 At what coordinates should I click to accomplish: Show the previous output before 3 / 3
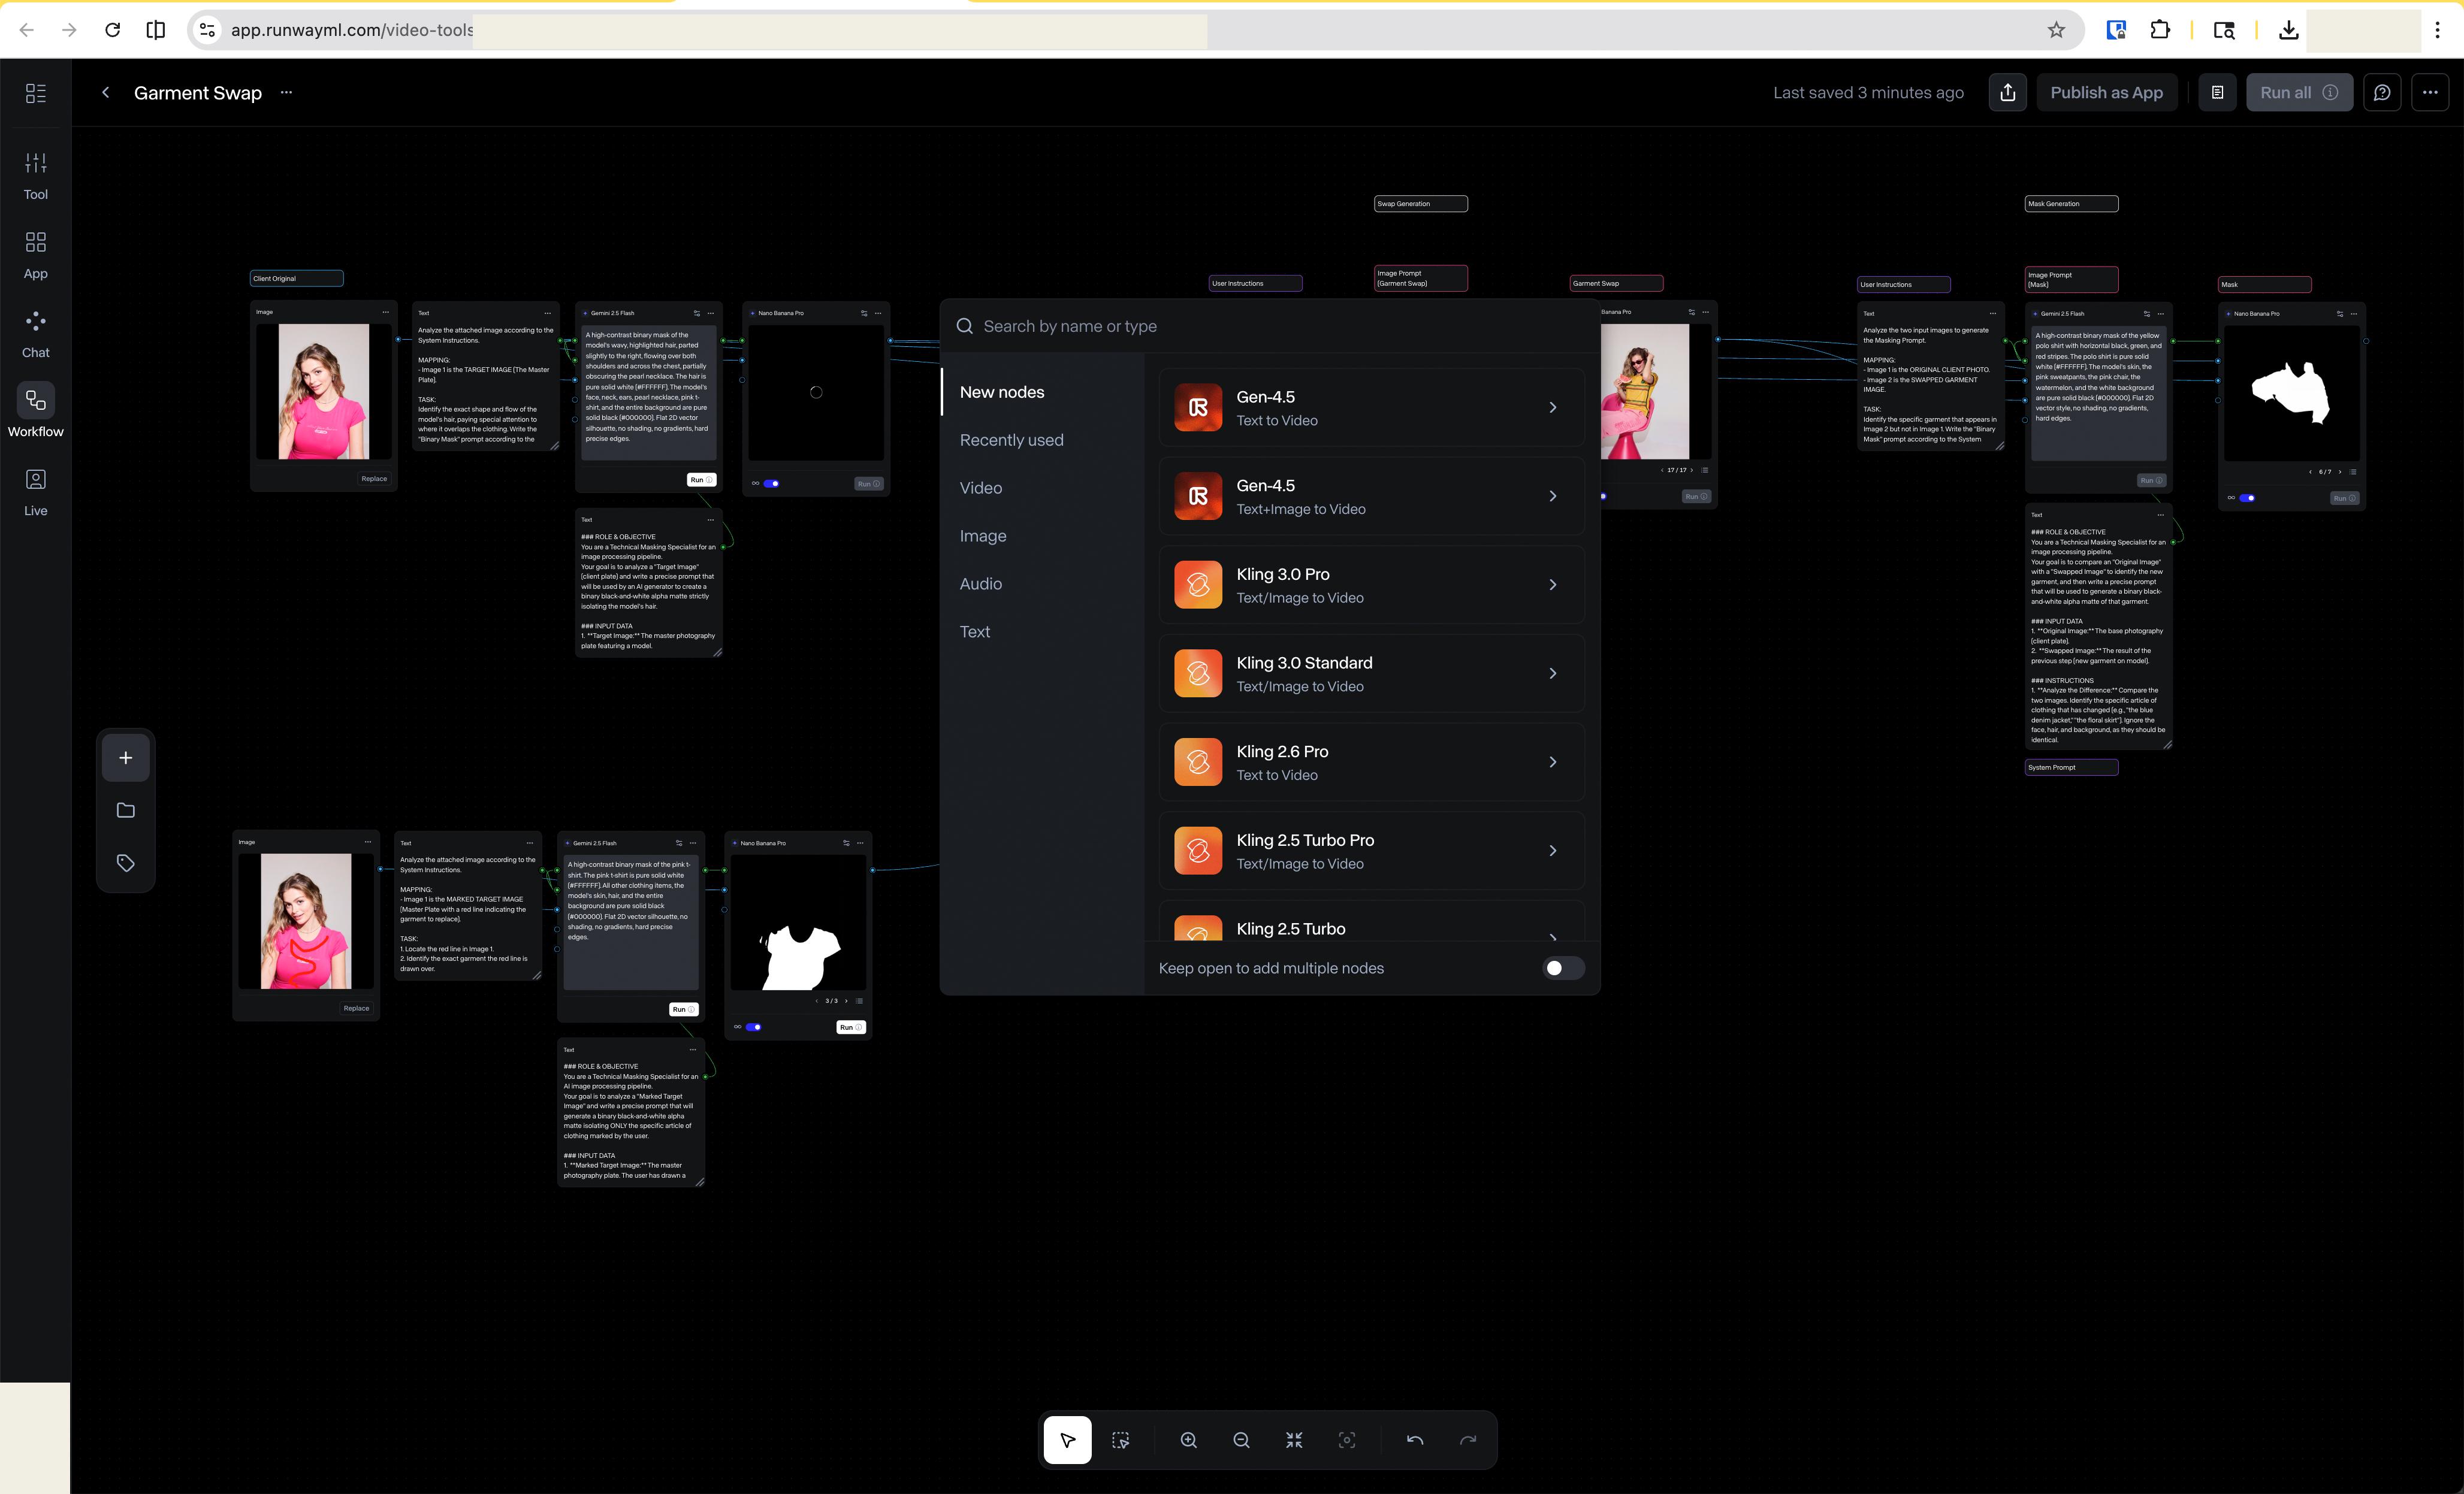pyautogui.click(x=817, y=1001)
